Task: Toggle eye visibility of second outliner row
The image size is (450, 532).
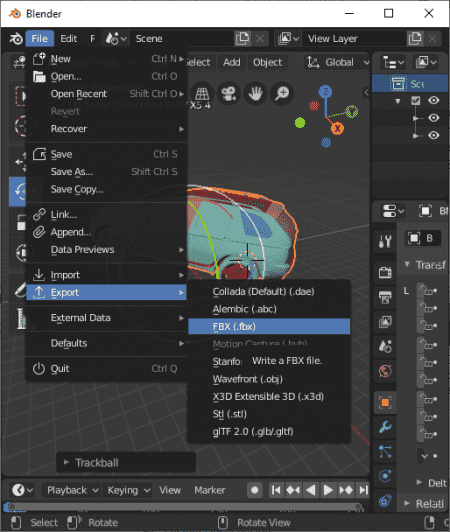Action: pos(433,118)
